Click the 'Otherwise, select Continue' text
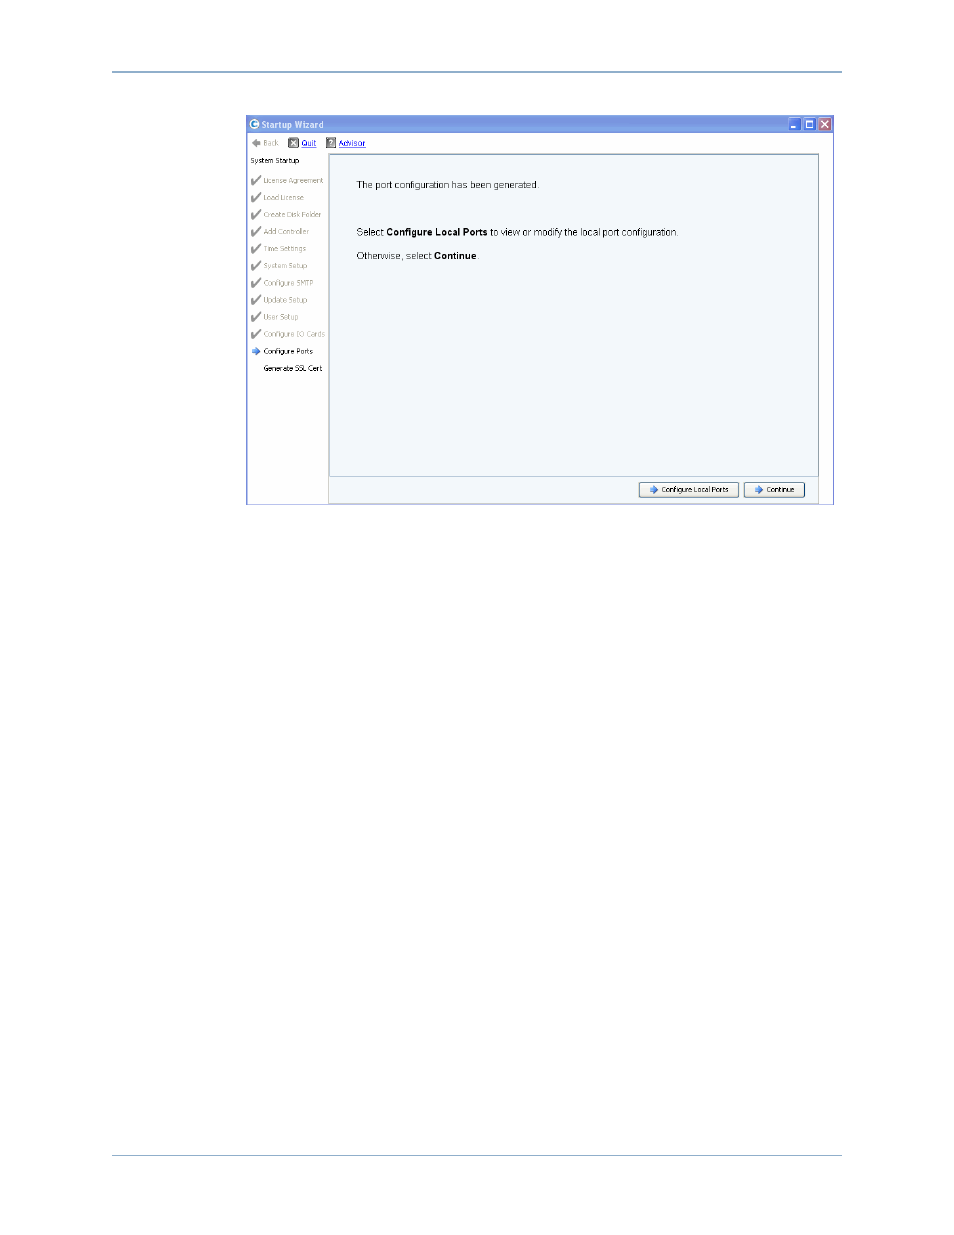Viewport: 954px width, 1235px height. 417,256
